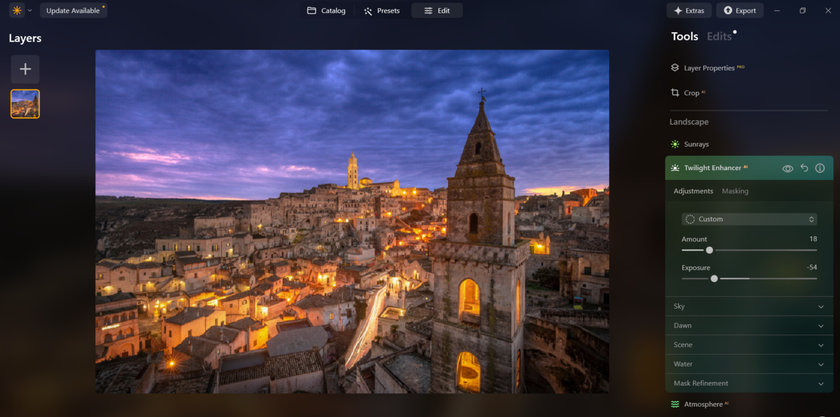The width and height of the screenshot is (840, 417).
Task: Click the Export button
Action: [x=740, y=10]
